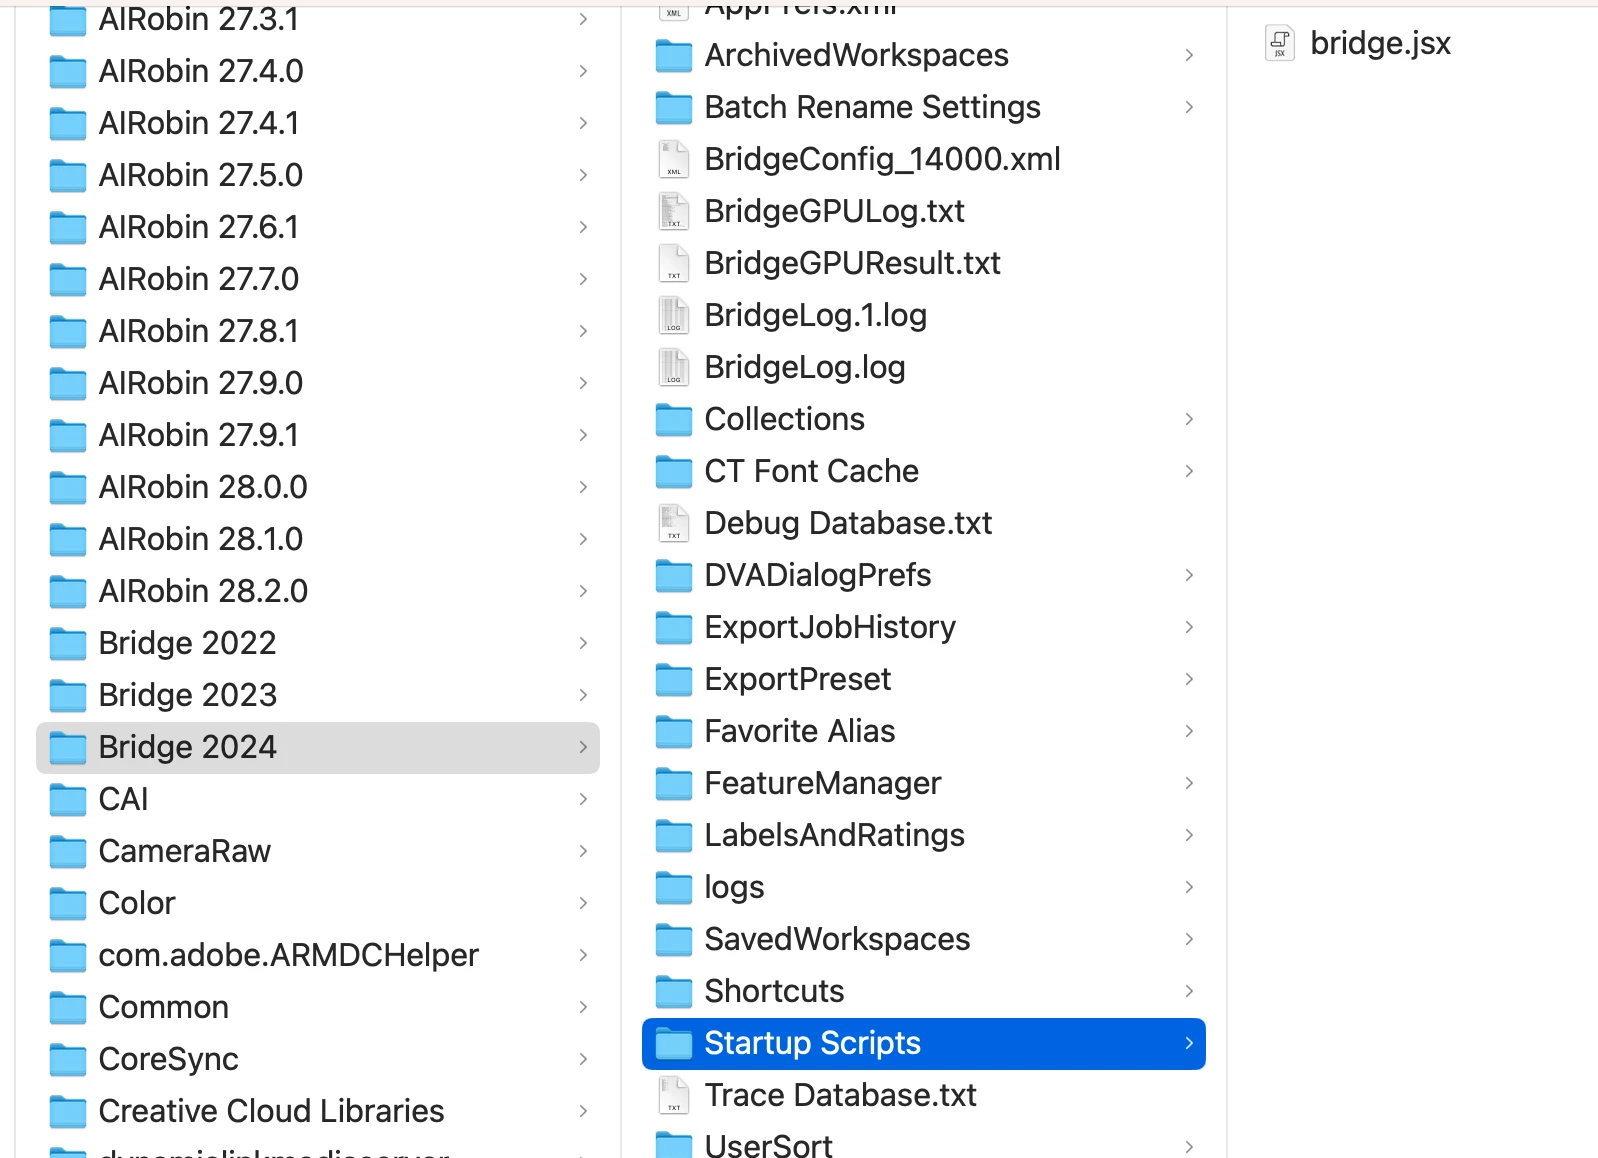Viewport: 1598px width, 1158px height.
Task: Click the Batch Rename Settings folder icon
Action: click(673, 108)
